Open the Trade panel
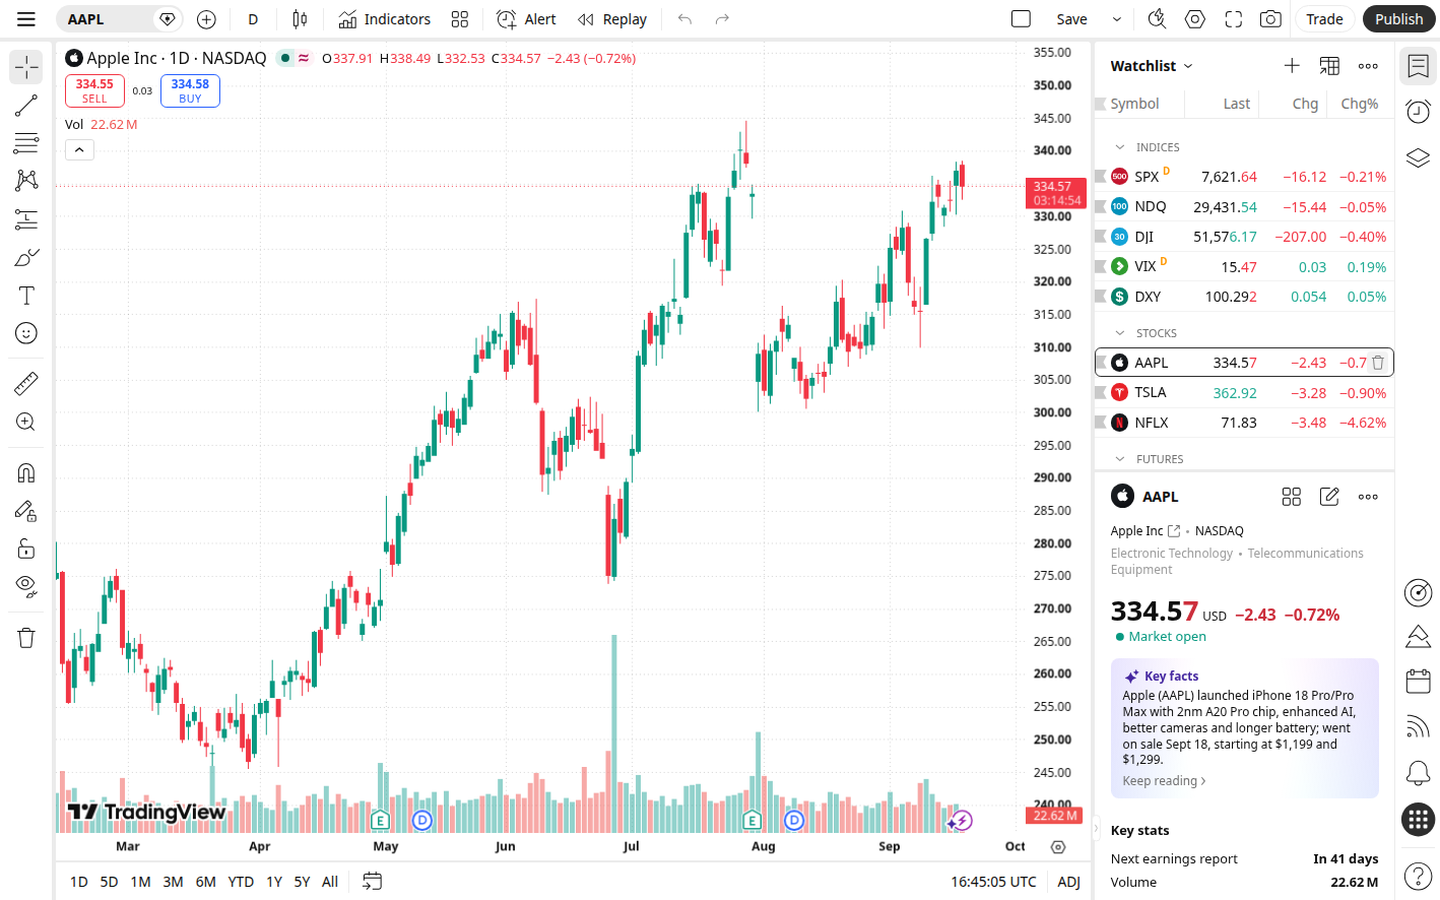Screen dimensions: 1440x900 (x=1324, y=19)
